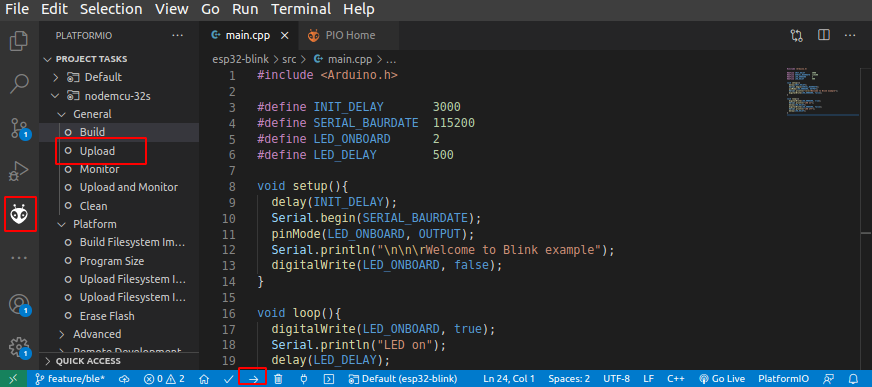The height and width of the screenshot is (387, 872).
Task: Expand the Default project task folder
Action: 87,77
